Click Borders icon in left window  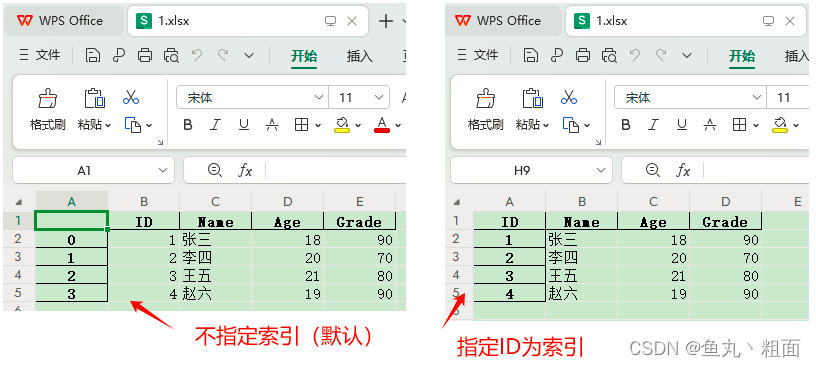coord(301,125)
